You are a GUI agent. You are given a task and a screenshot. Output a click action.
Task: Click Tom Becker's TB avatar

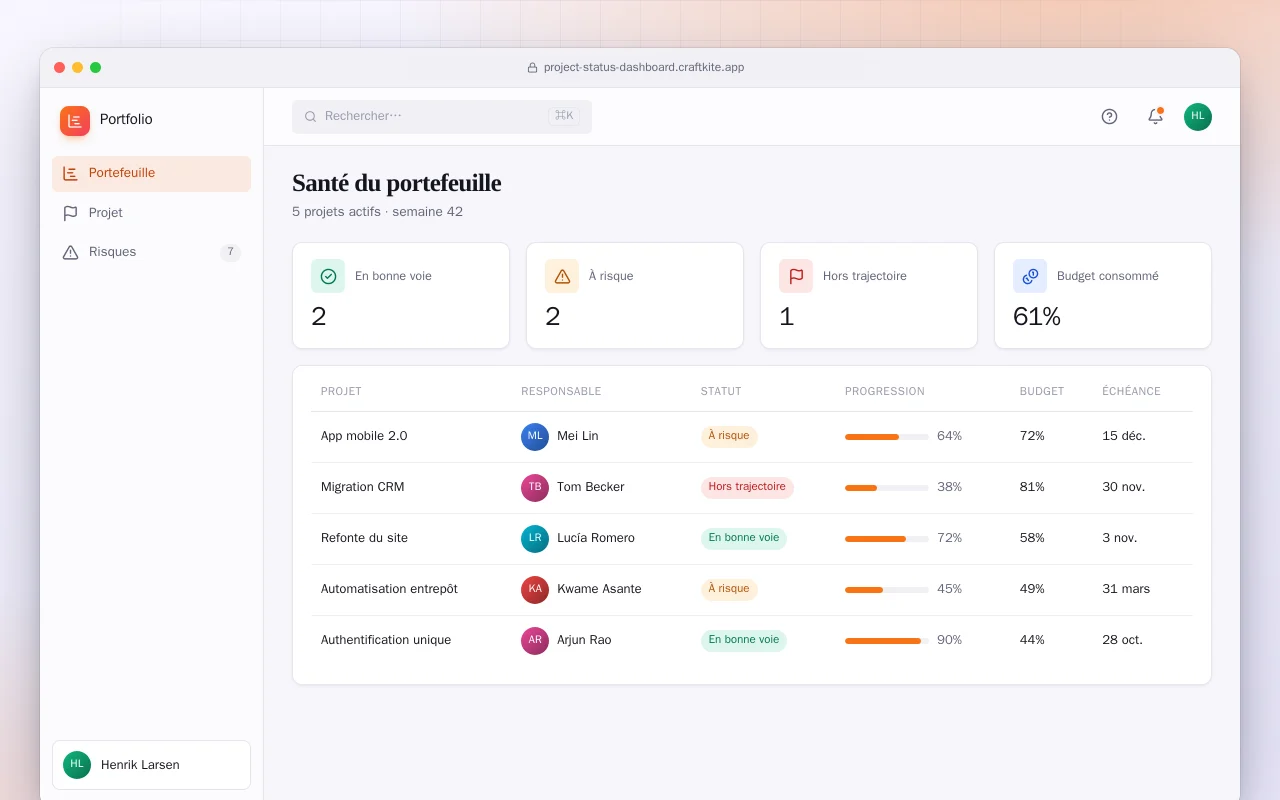coord(535,488)
